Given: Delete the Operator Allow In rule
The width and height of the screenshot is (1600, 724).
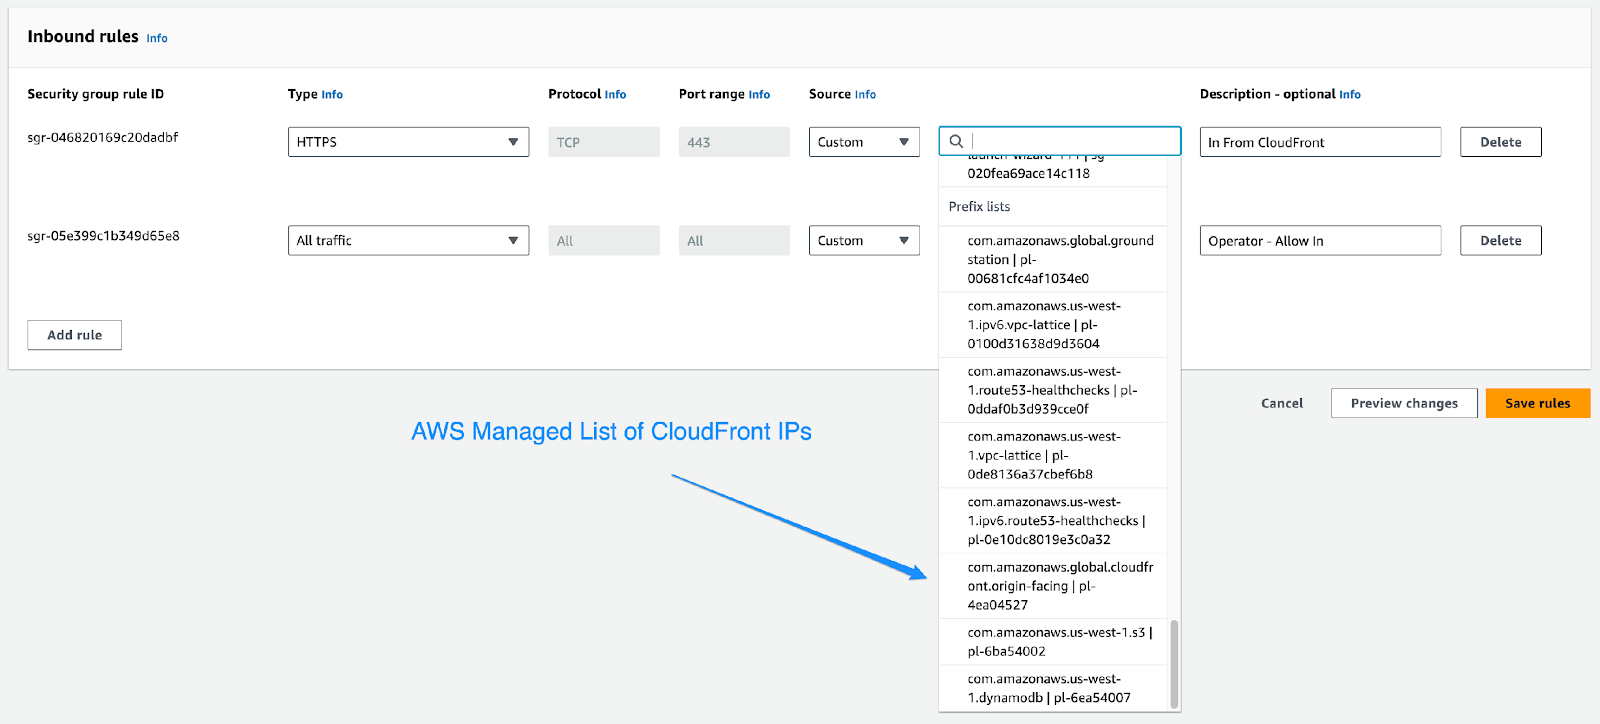Looking at the screenshot, I should click(x=1500, y=241).
